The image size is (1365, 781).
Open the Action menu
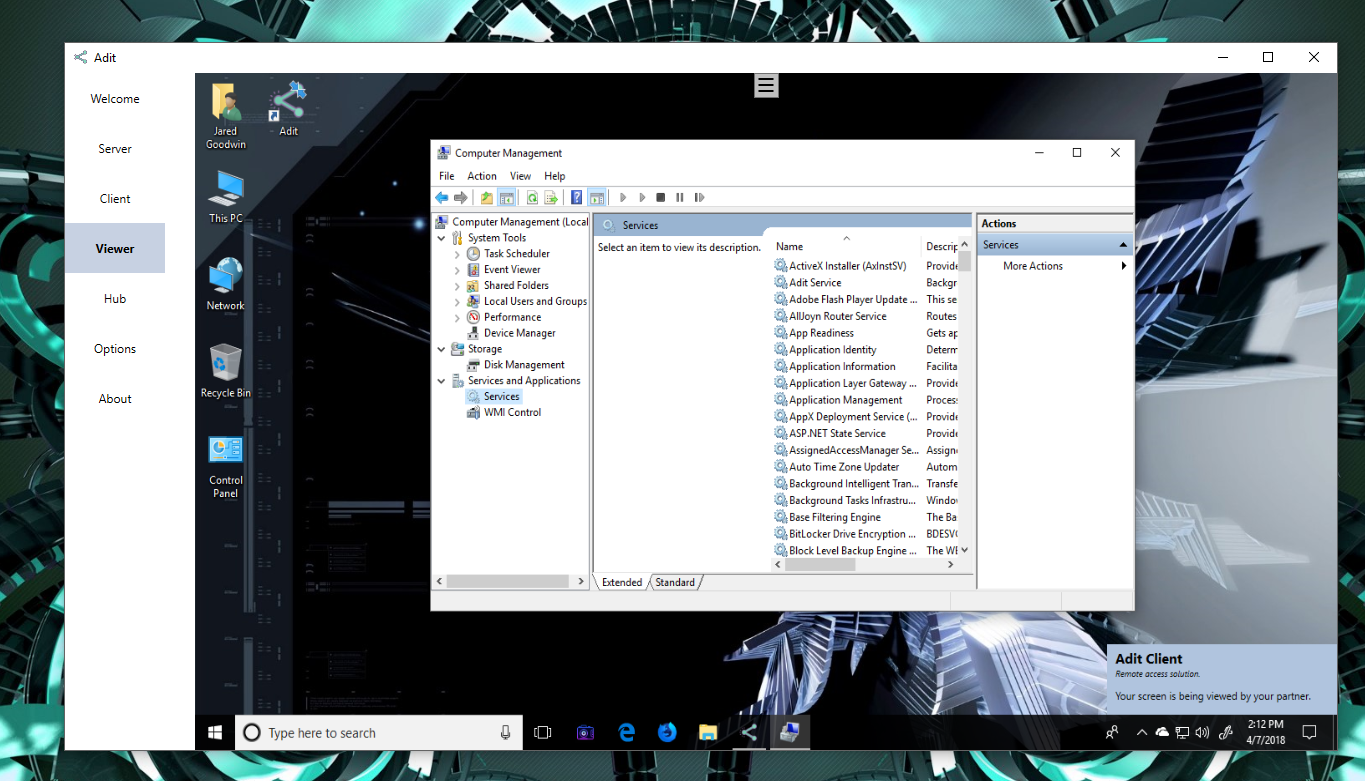[481, 175]
